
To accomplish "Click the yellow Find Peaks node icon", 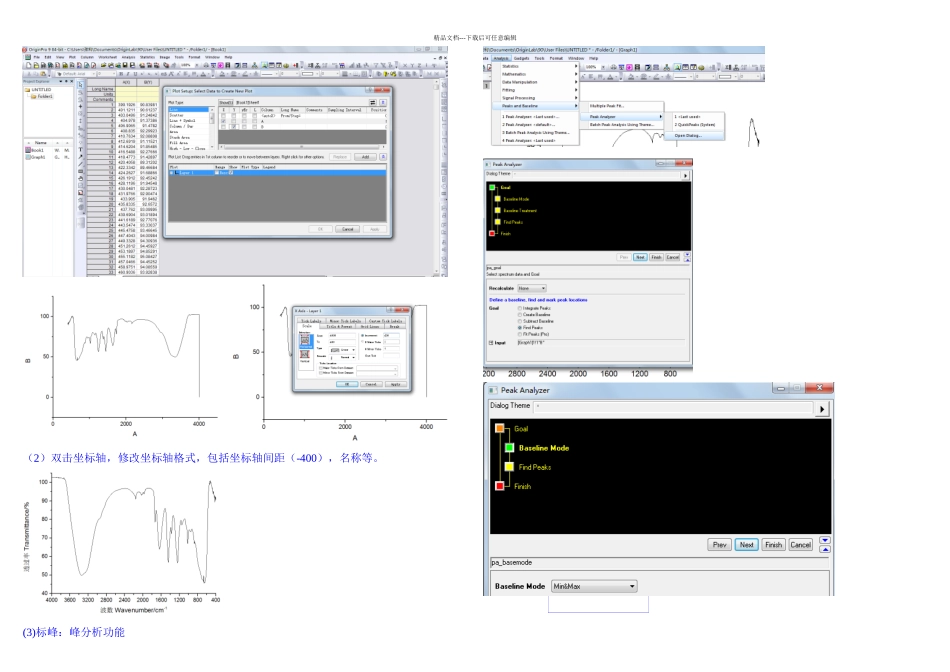I will 509,467.
